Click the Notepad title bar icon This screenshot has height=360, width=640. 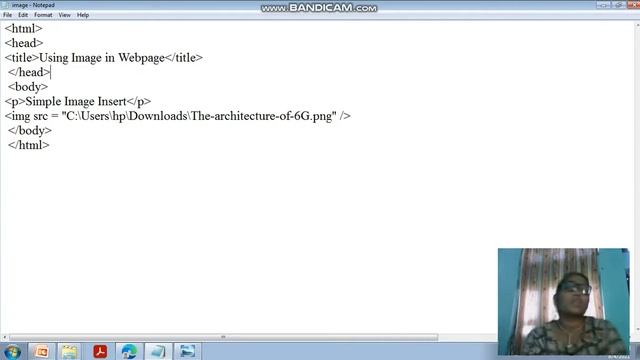(5, 5)
